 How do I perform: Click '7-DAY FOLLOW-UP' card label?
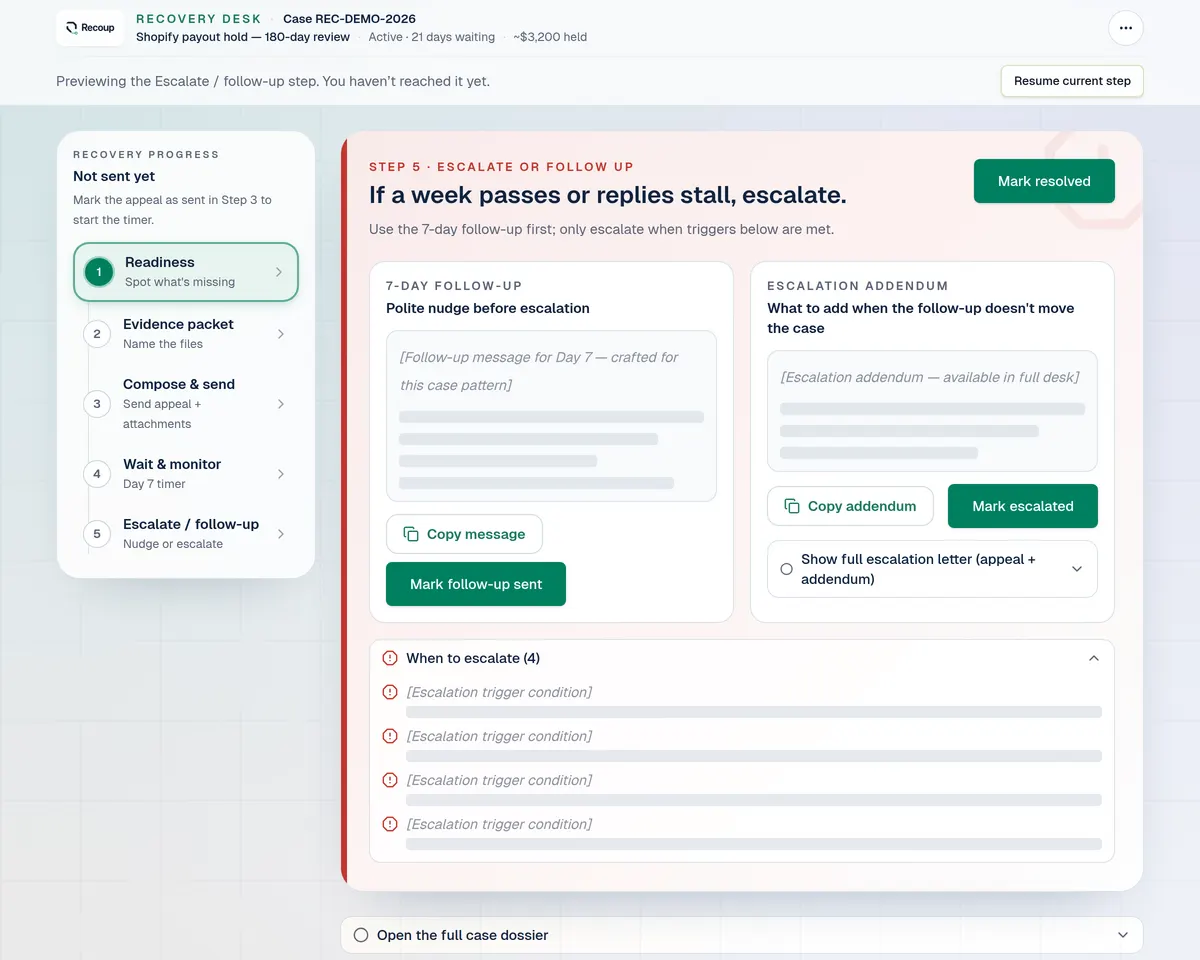click(x=454, y=286)
